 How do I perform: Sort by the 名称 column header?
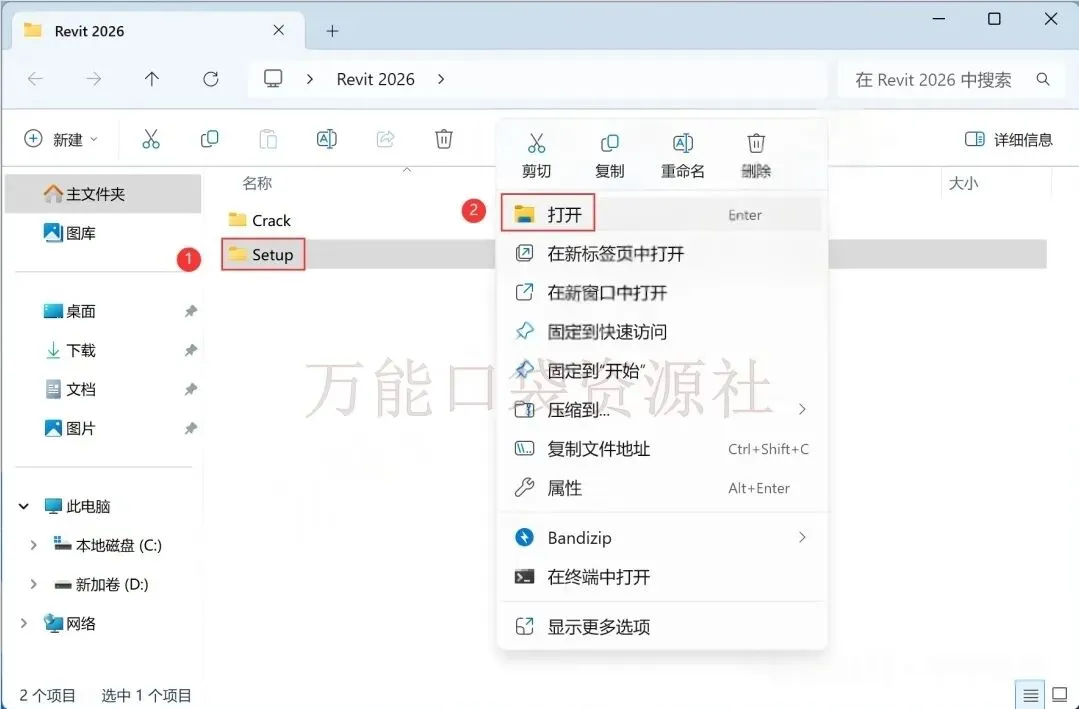point(257,183)
